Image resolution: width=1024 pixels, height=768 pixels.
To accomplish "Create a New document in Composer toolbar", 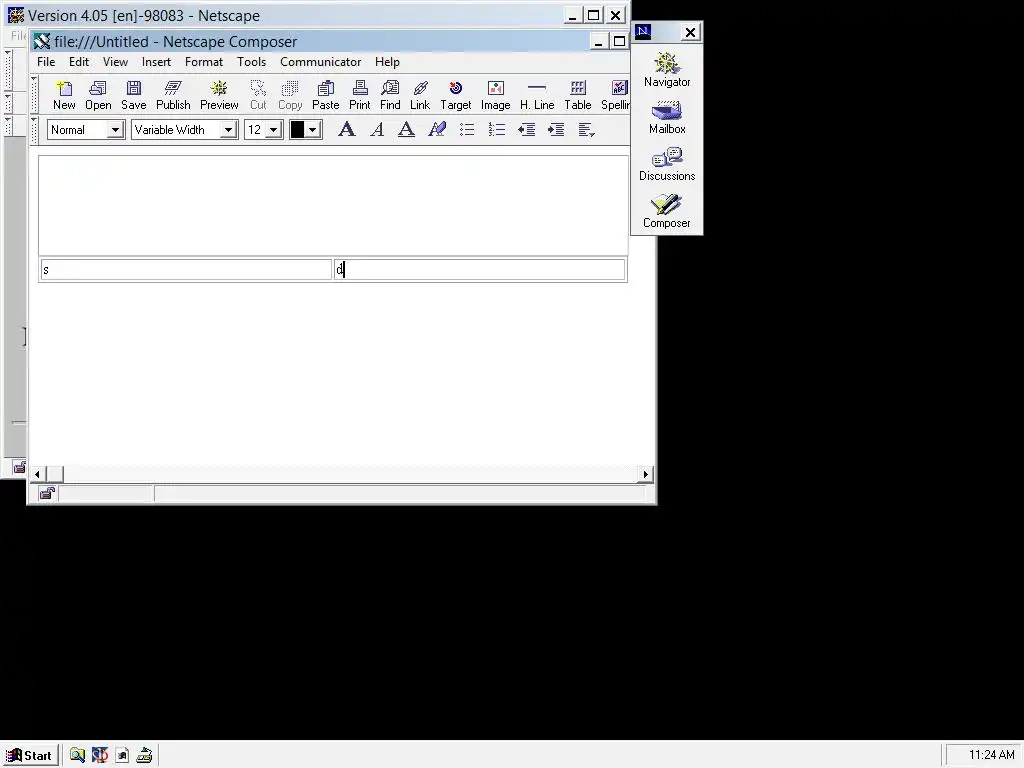I will pos(64,95).
